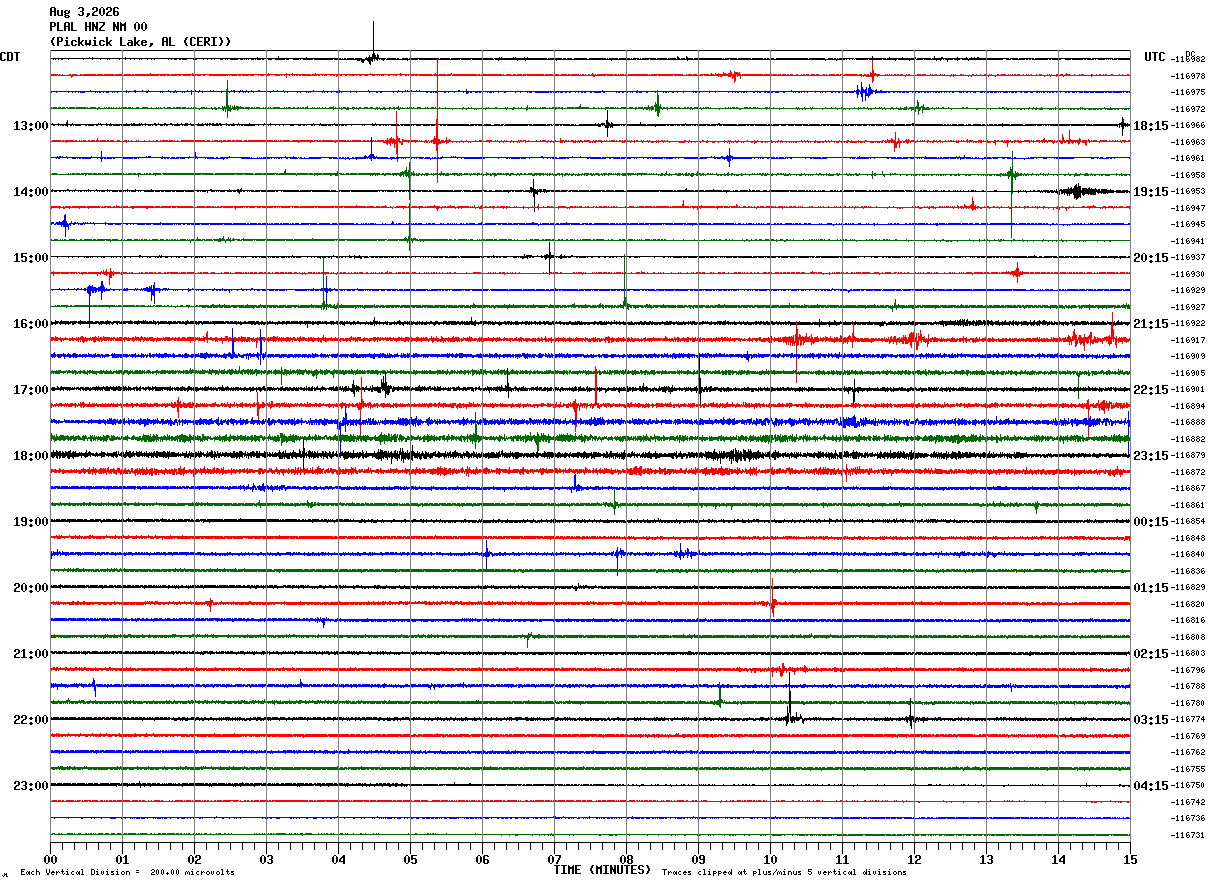
Task: Click the TIME (MINUTES) axis title
Action: (602, 870)
